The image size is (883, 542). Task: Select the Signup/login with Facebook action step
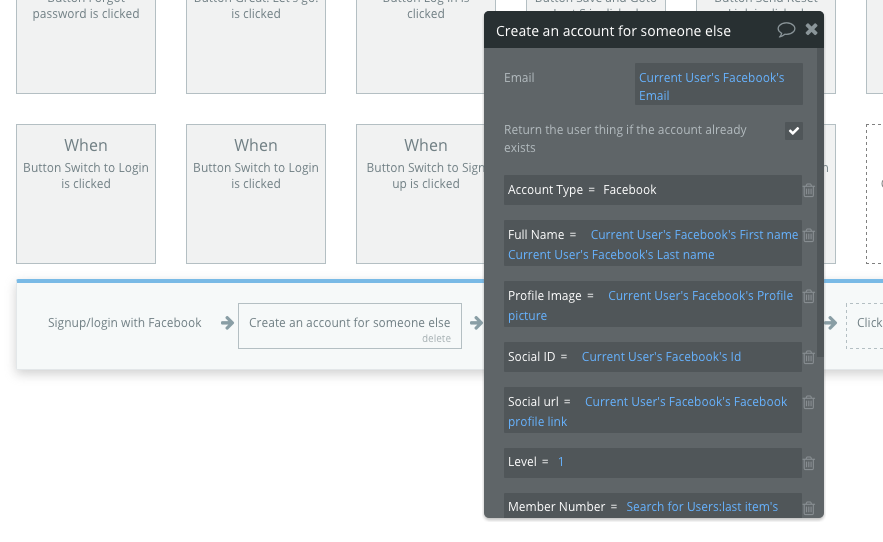click(x=124, y=323)
